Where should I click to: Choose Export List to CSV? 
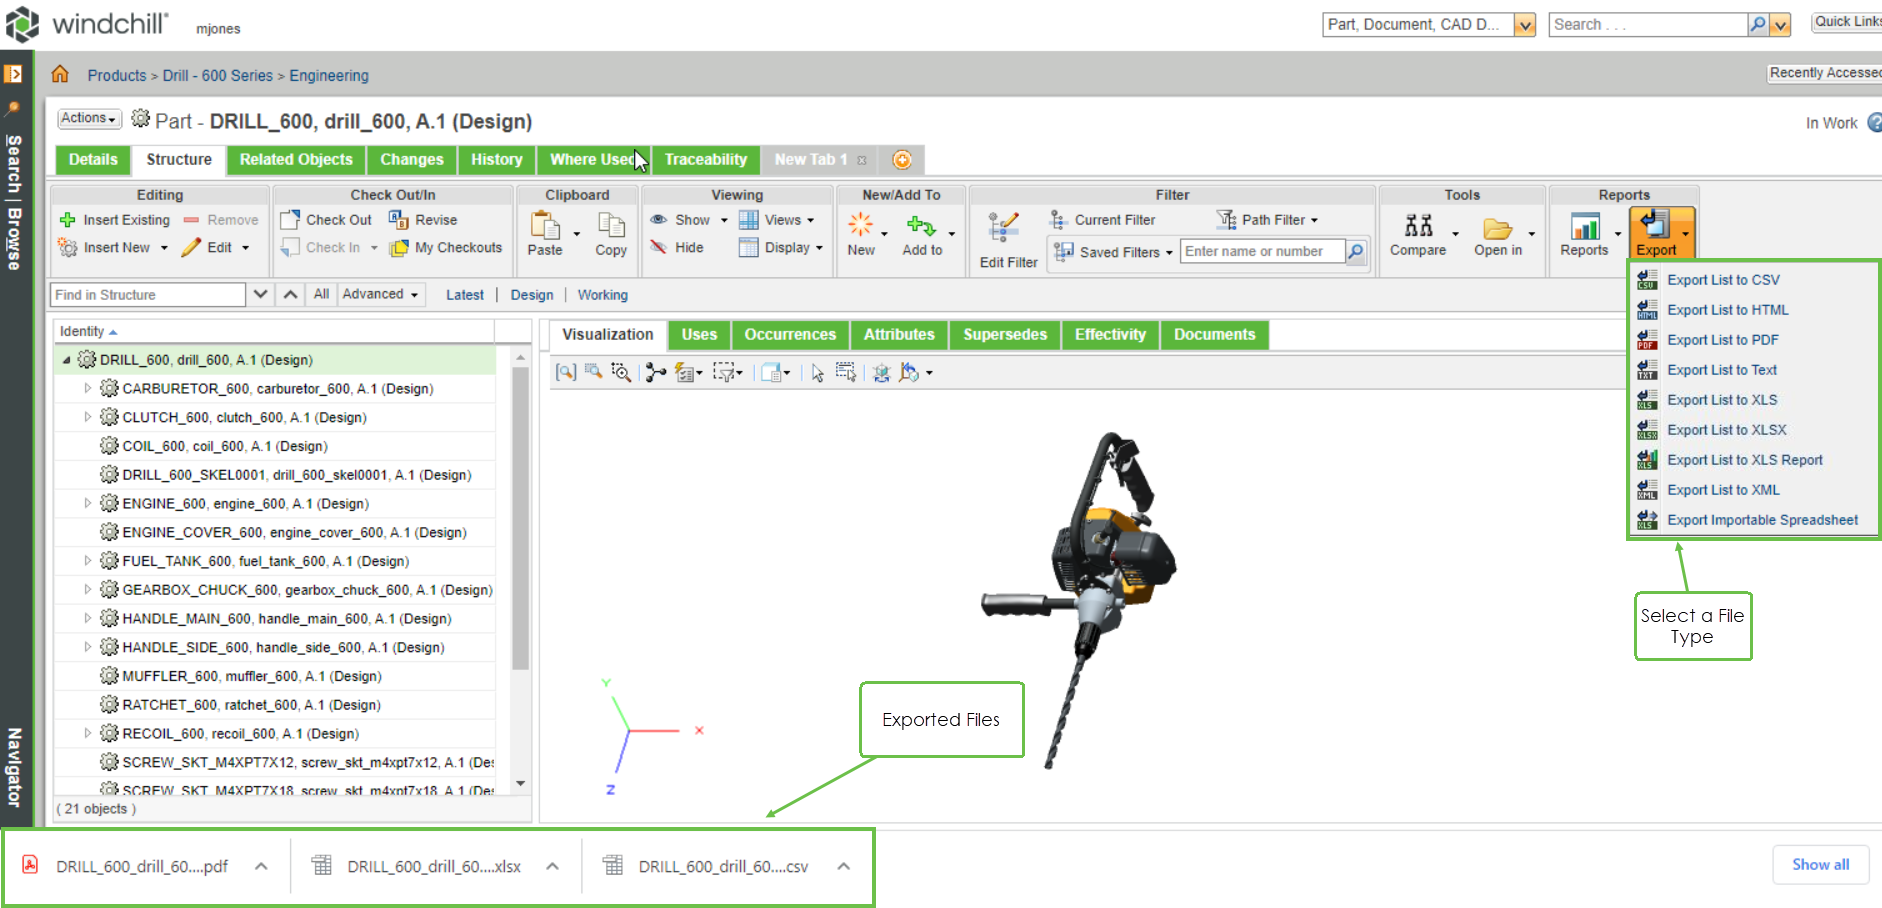point(1723,280)
